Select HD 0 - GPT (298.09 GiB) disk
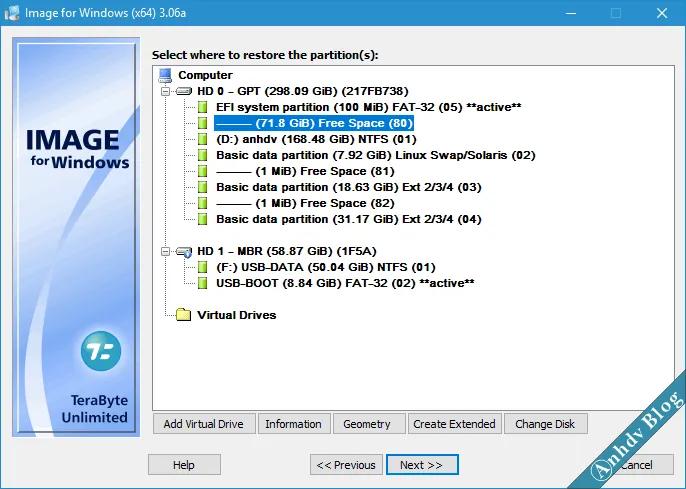Image resolution: width=686 pixels, height=489 pixels. pos(303,91)
